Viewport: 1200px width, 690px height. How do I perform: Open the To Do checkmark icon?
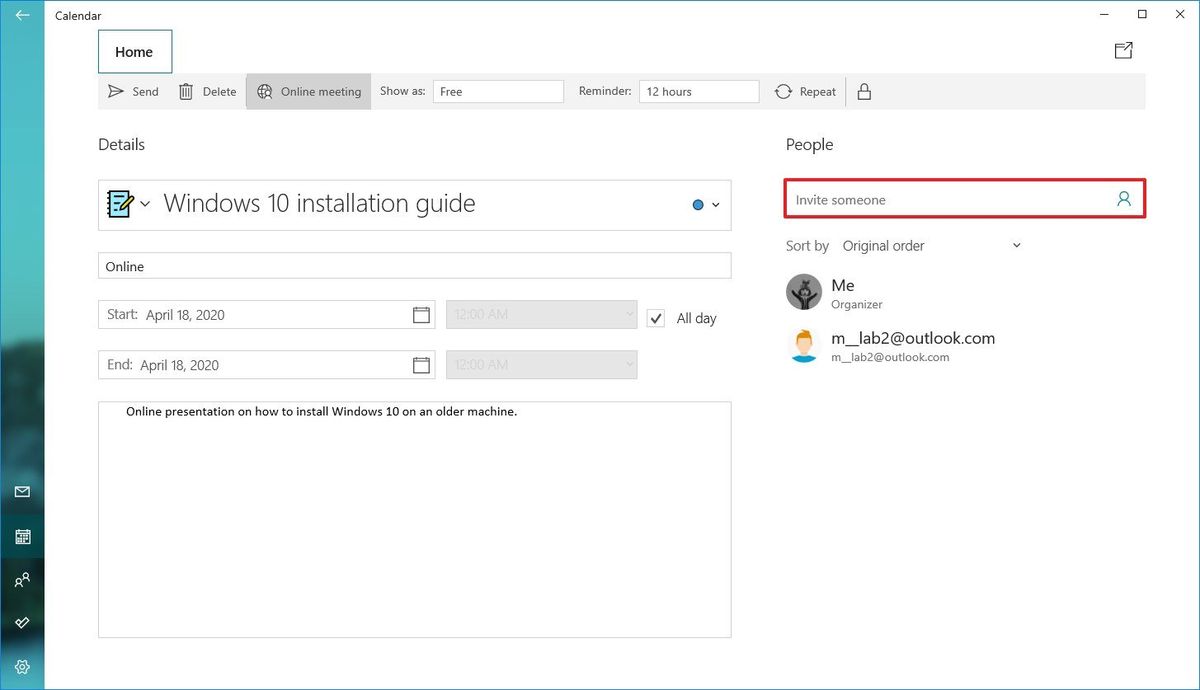tap(22, 623)
